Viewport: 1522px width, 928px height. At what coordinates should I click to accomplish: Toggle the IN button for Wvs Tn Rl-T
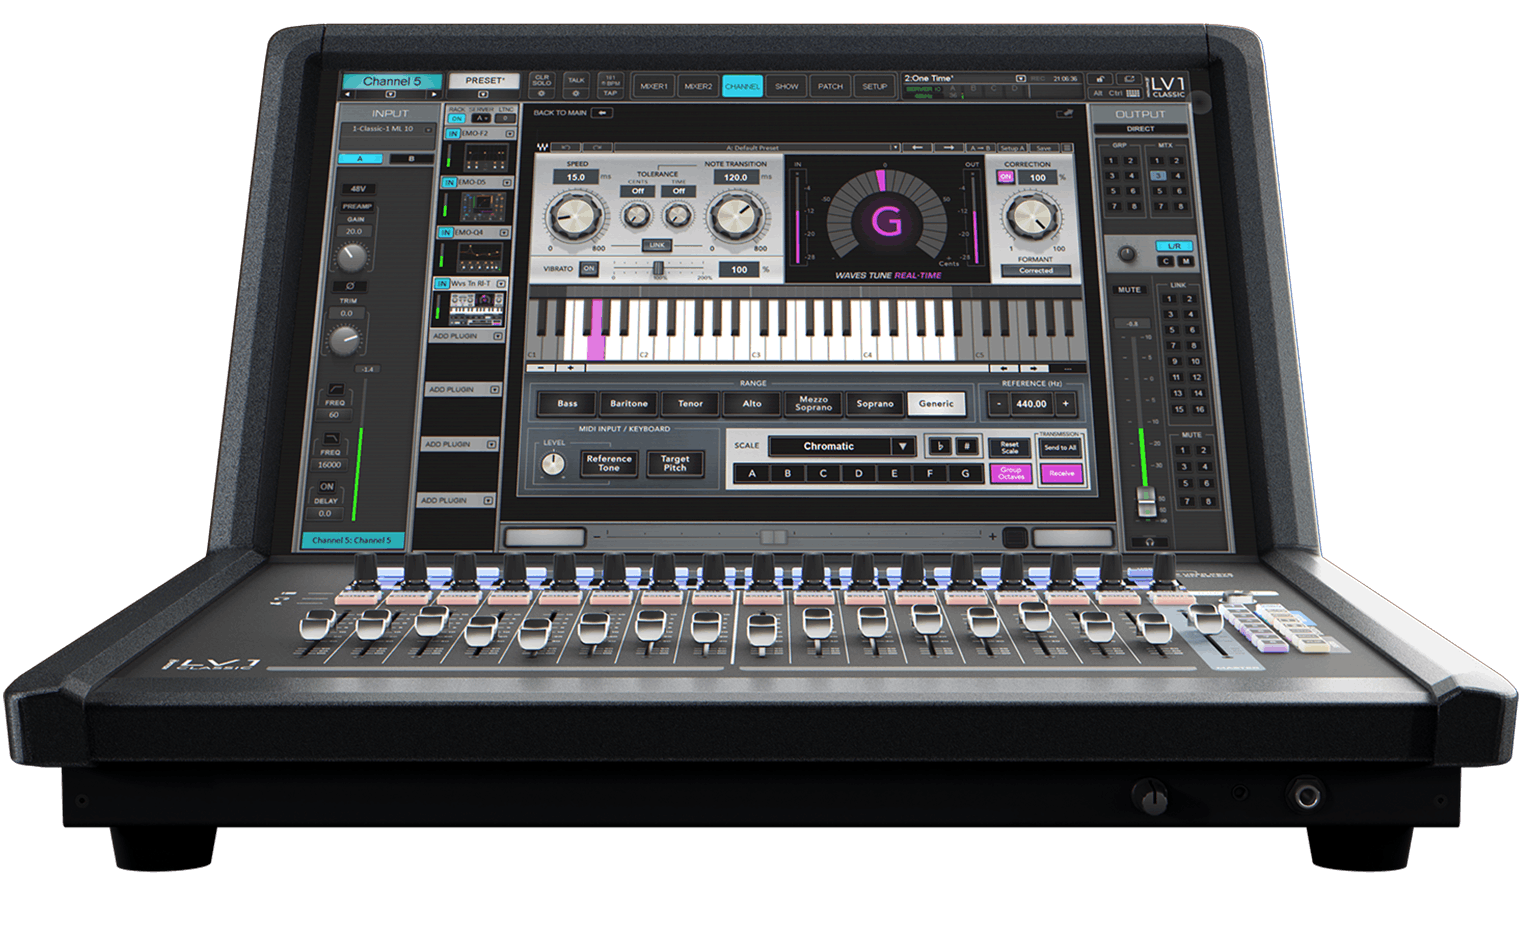pos(442,284)
